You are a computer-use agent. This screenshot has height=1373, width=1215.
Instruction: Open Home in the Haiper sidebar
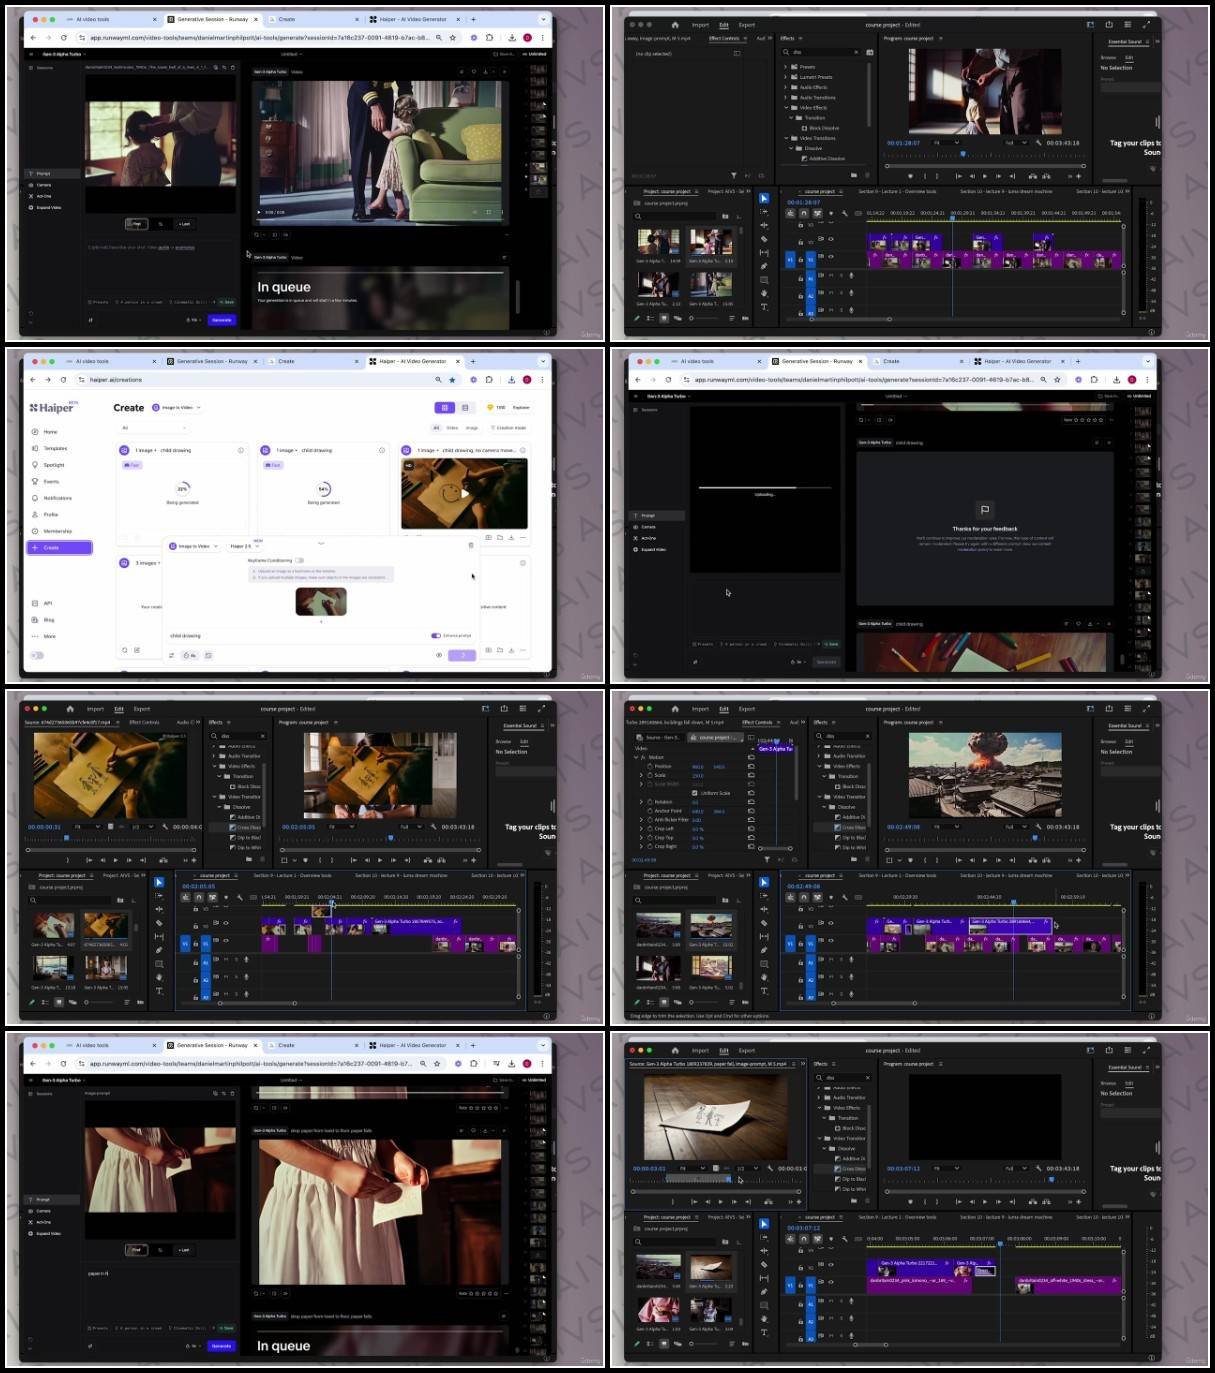point(49,432)
